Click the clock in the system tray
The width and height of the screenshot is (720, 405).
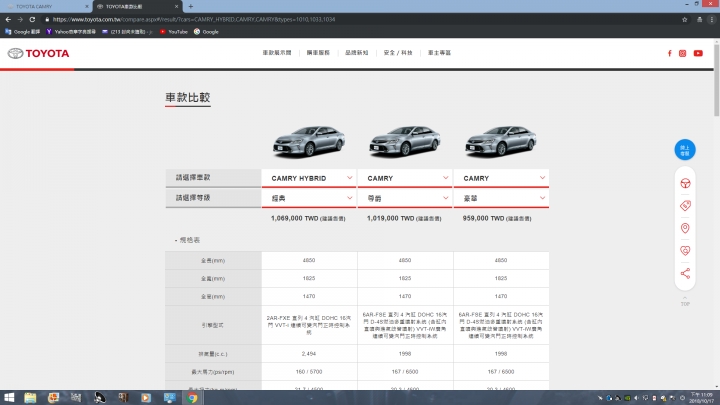point(702,398)
